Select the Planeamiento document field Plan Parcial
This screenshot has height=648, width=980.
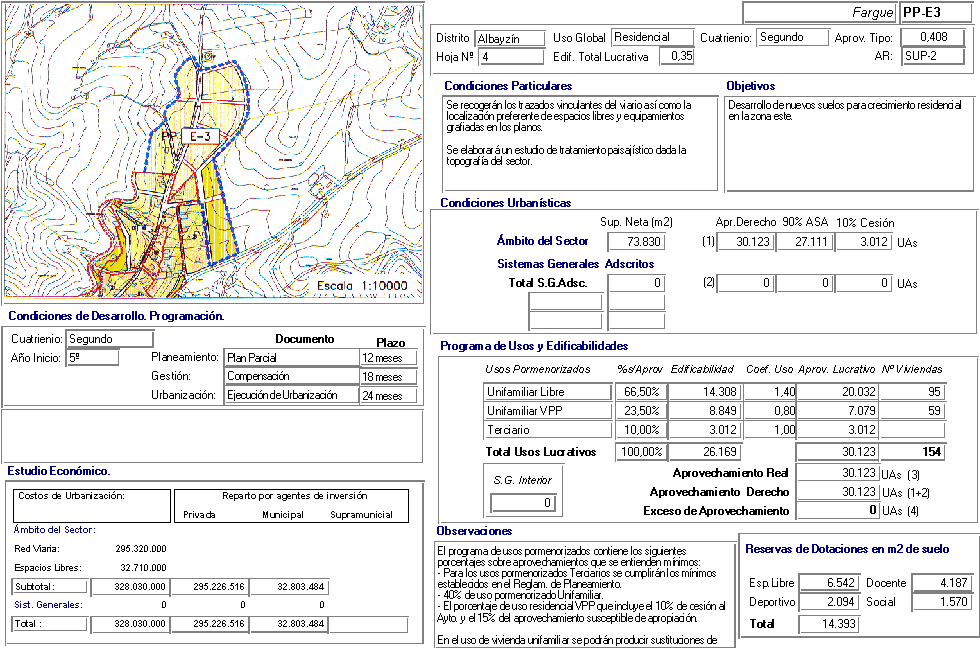tap(291, 358)
